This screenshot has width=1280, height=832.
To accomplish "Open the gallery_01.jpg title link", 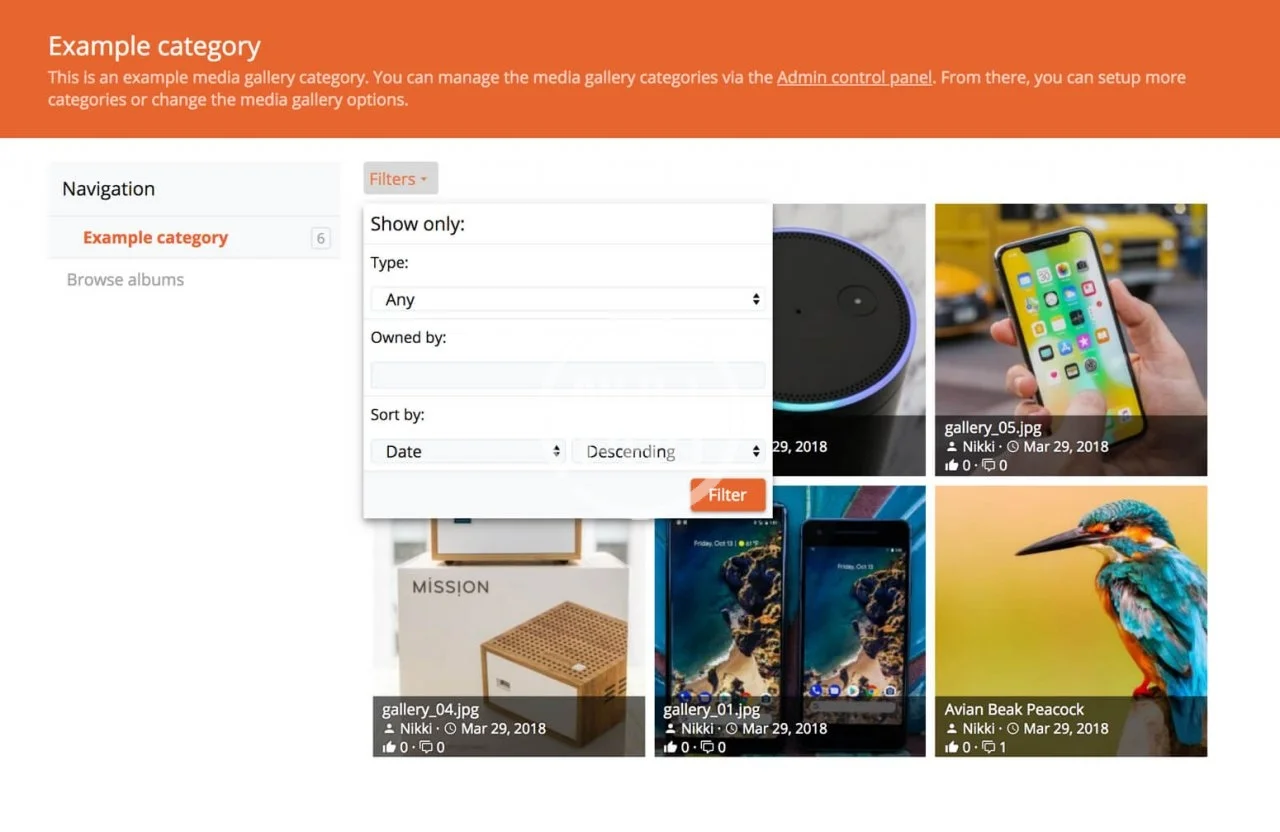I will tap(711, 710).
